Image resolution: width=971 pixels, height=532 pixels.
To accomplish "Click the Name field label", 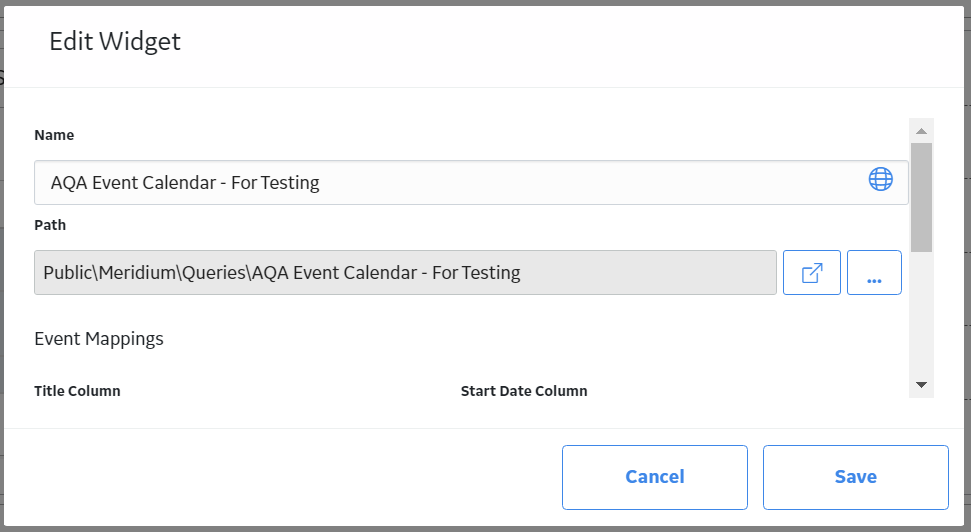I will coord(54,135).
